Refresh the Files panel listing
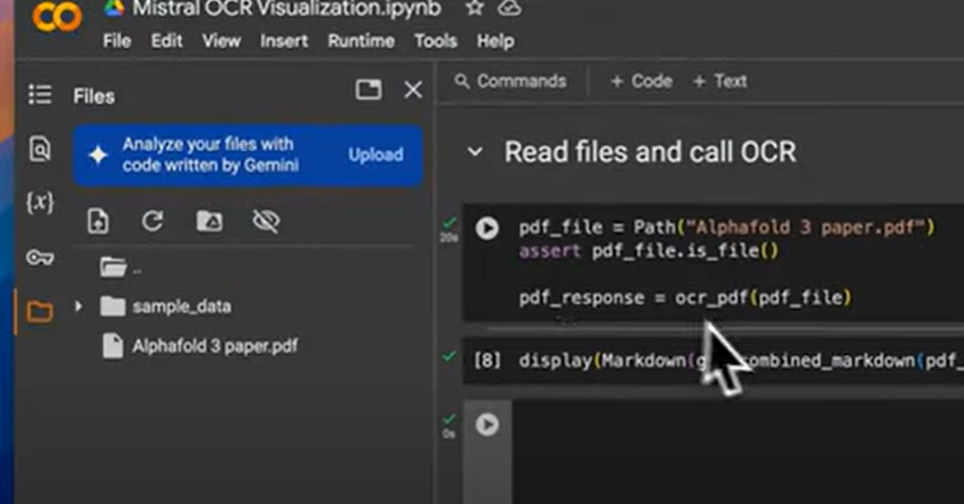This screenshot has height=504, width=964. tap(152, 222)
